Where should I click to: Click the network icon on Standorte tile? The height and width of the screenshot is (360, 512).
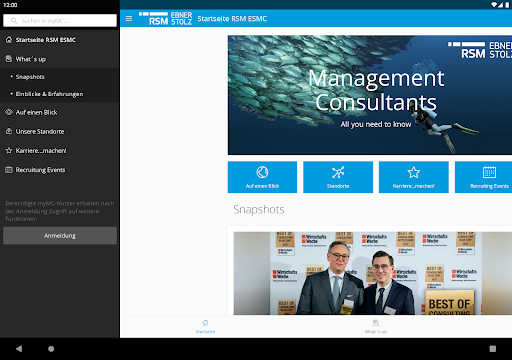[338, 172]
